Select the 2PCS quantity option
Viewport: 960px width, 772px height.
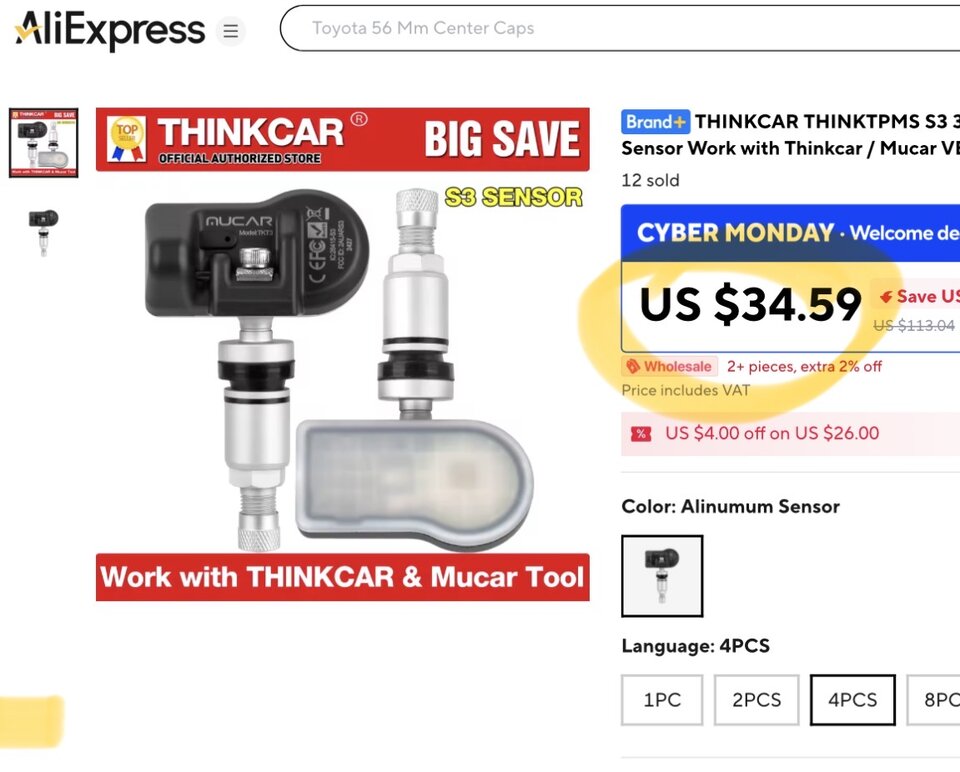pyautogui.click(x=756, y=700)
